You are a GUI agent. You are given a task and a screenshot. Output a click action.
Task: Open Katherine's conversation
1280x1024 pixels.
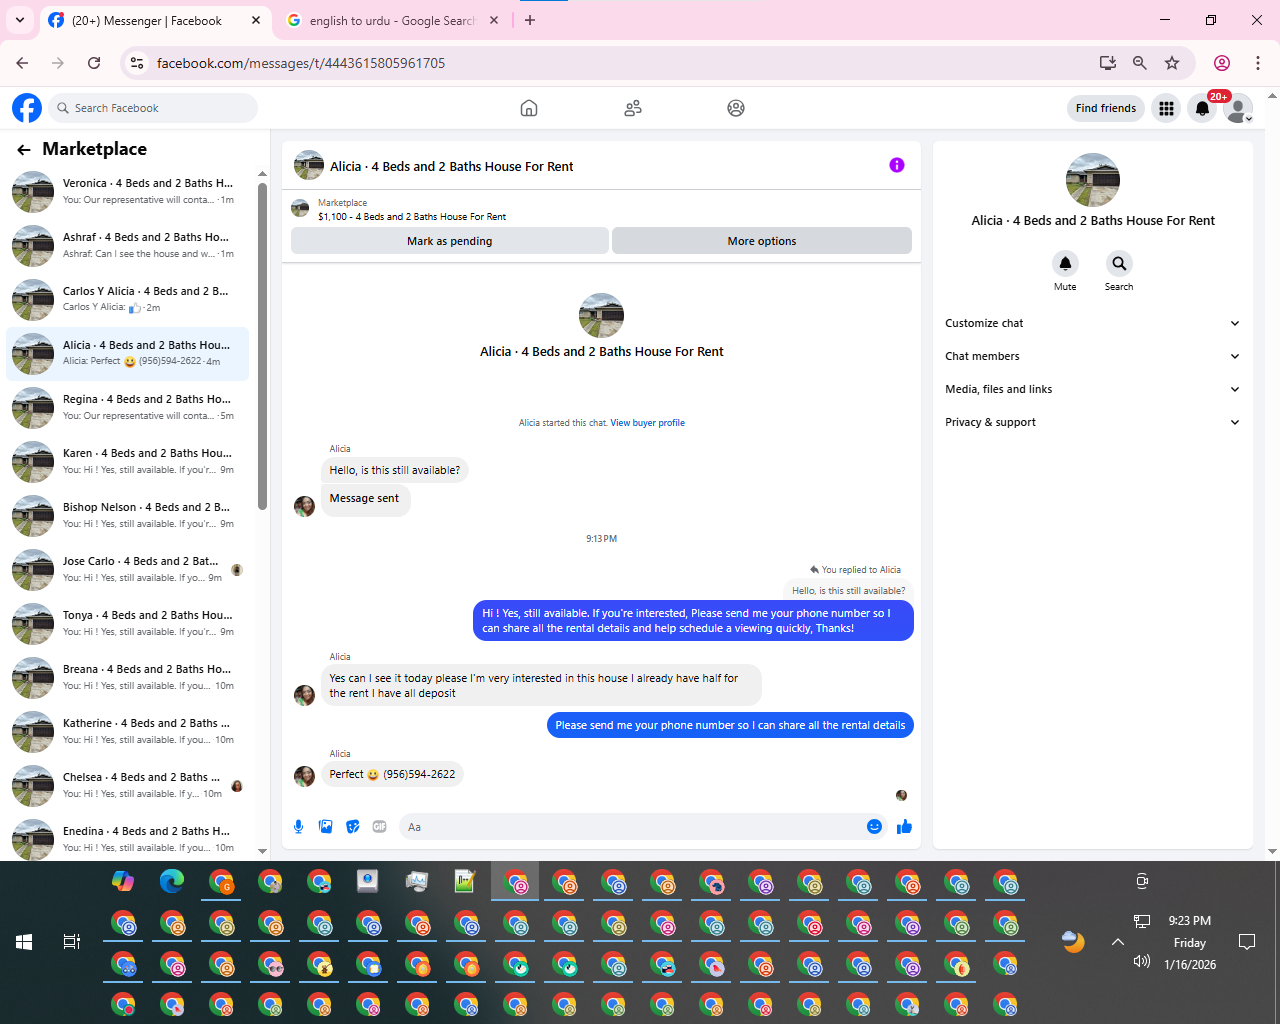point(128,732)
